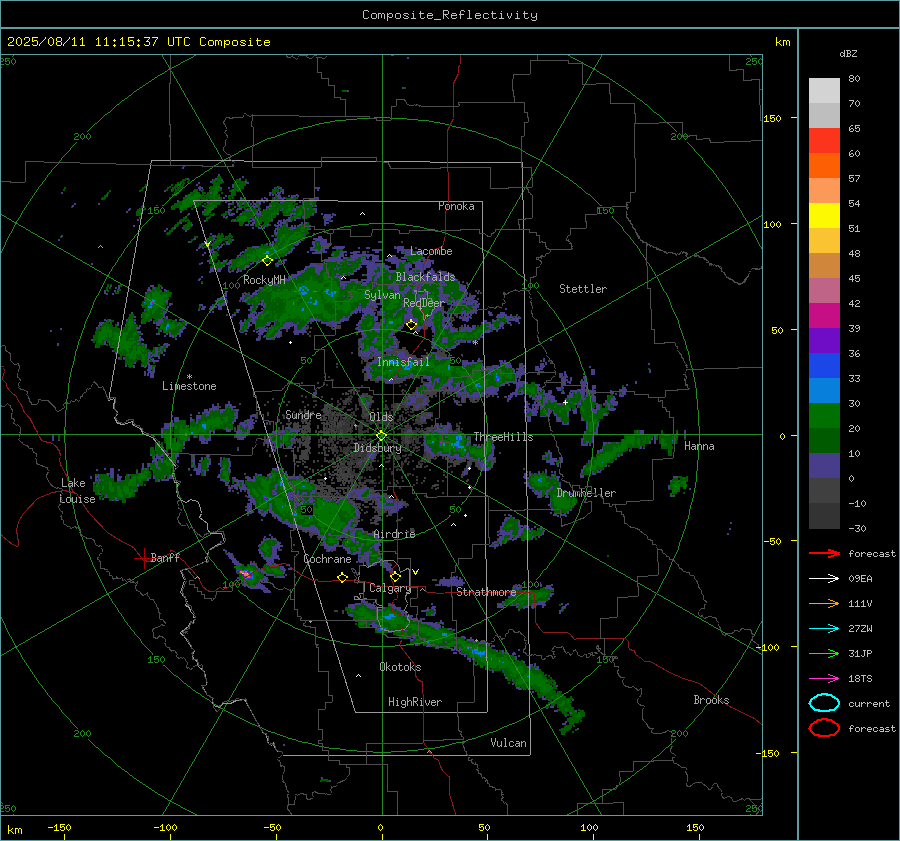Click the 33 dBZ blue color swatch

click(824, 366)
